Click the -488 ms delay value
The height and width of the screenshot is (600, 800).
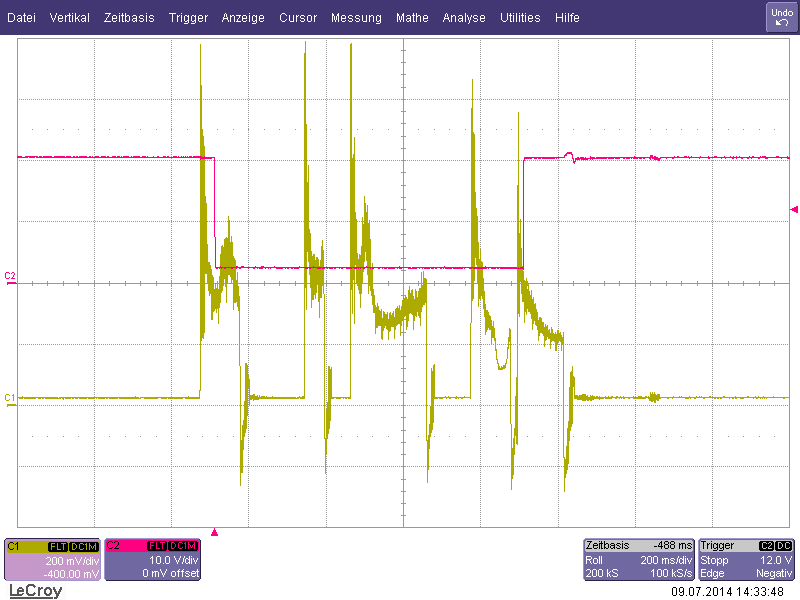click(x=673, y=545)
